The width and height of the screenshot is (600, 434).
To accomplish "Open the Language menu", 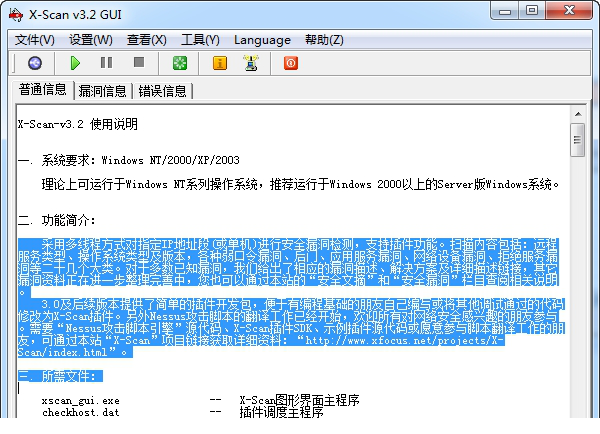I will (262, 40).
